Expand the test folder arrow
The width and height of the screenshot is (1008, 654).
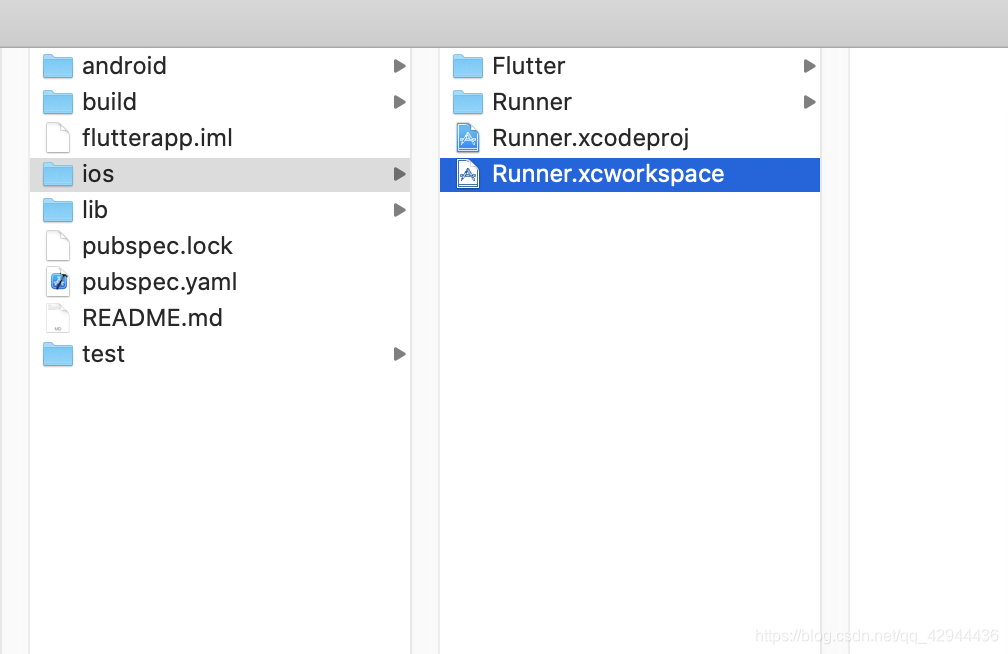[x=399, y=354]
